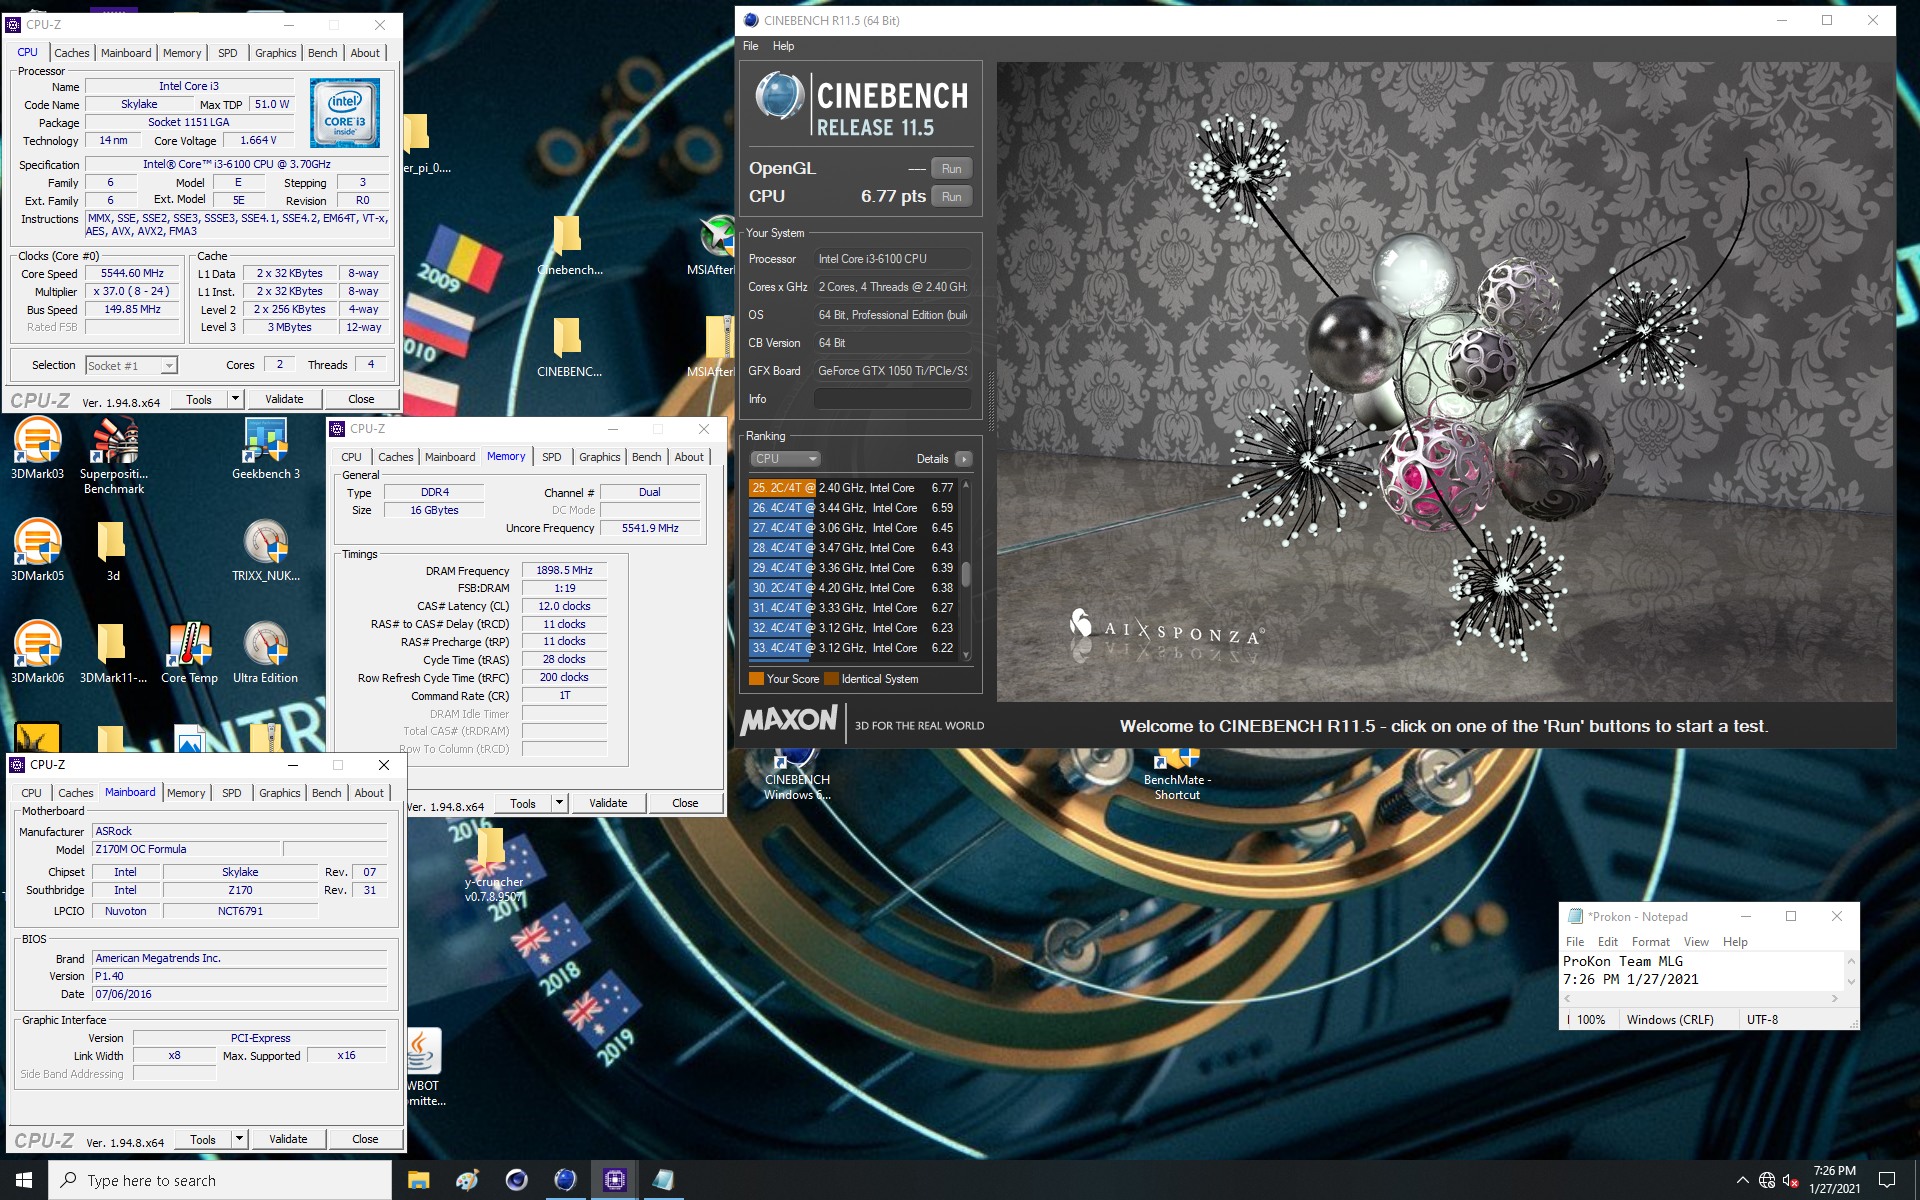Click Close in Memory CPU-Z window
Image resolution: width=1920 pixels, height=1200 pixels.
tap(685, 803)
